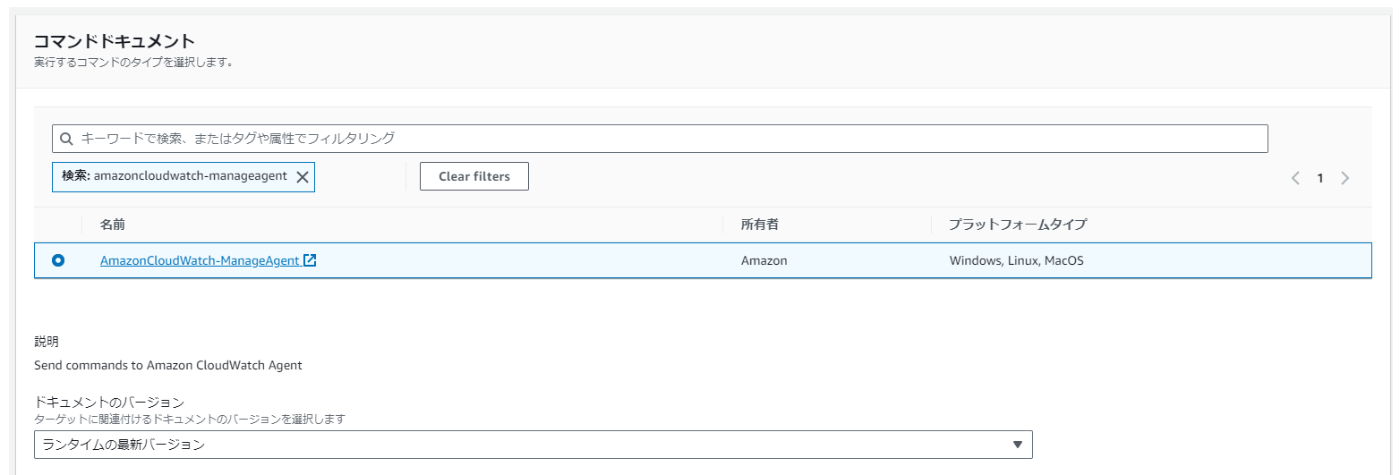Click the Windows, Linux, MacOS cell
This screenshot has width=1400, height=475.
tap(1016, 260)
